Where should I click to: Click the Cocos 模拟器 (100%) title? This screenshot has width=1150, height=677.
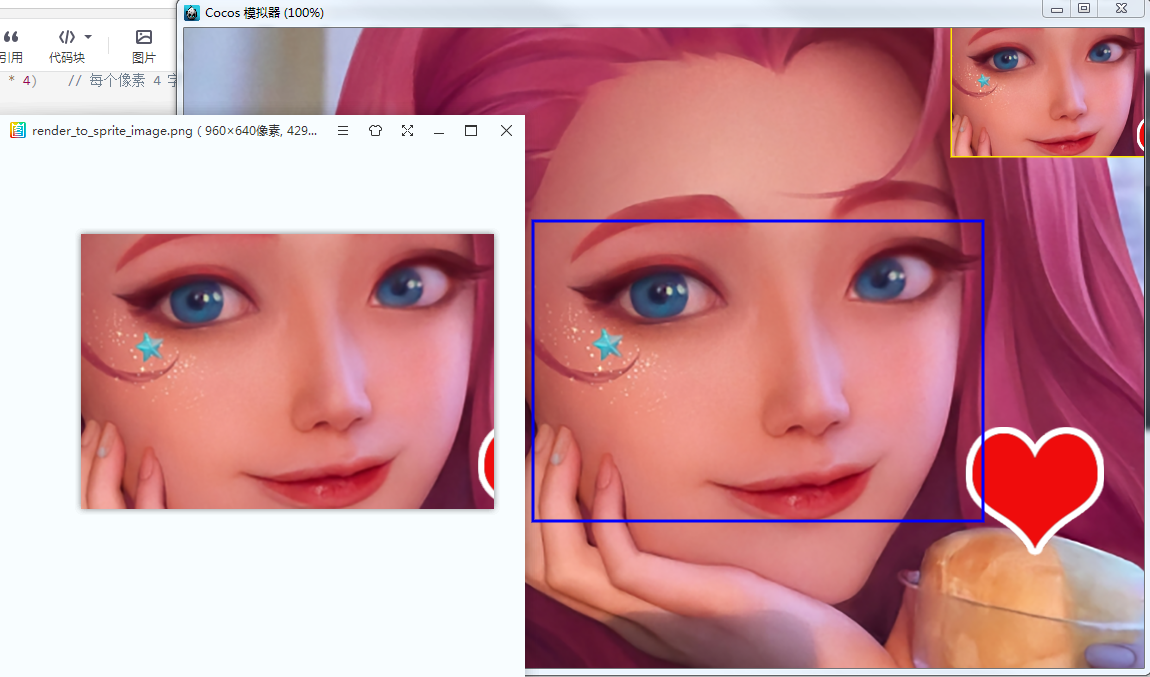coord(264,12)
